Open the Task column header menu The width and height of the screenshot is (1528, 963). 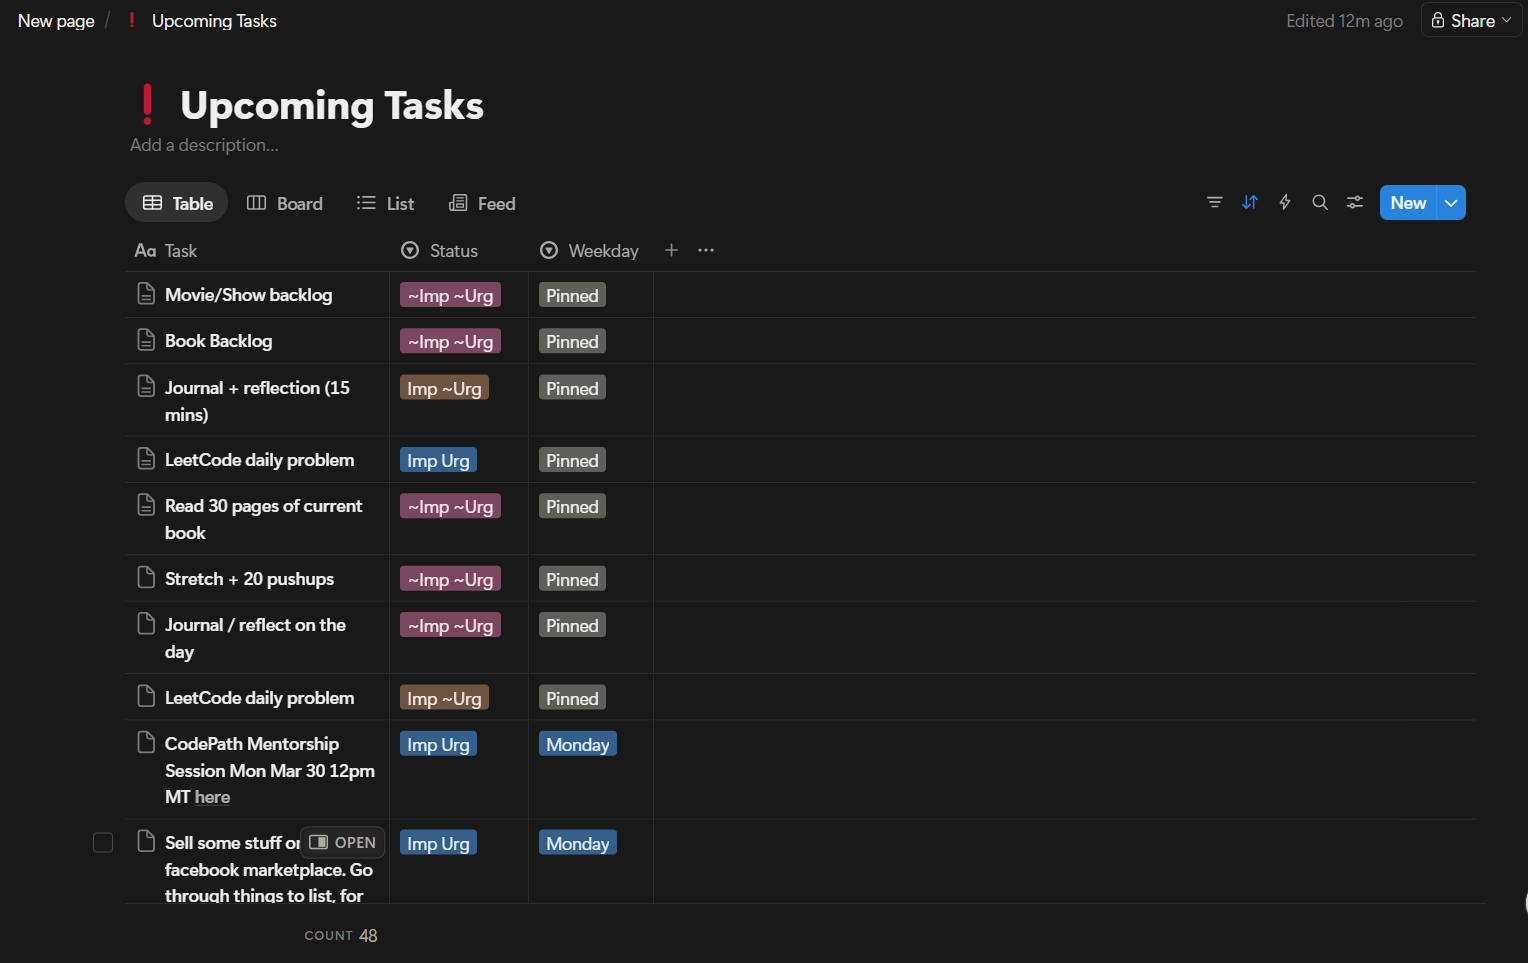coord(166,250)
